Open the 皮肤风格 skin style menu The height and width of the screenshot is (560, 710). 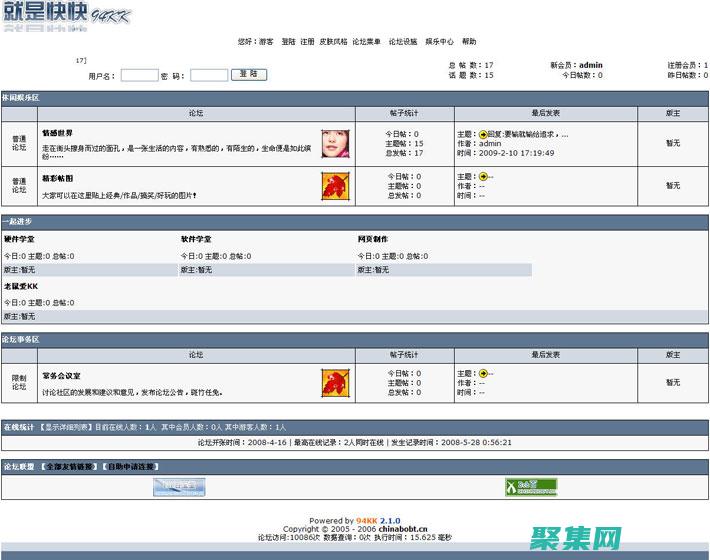coord(333,42)
